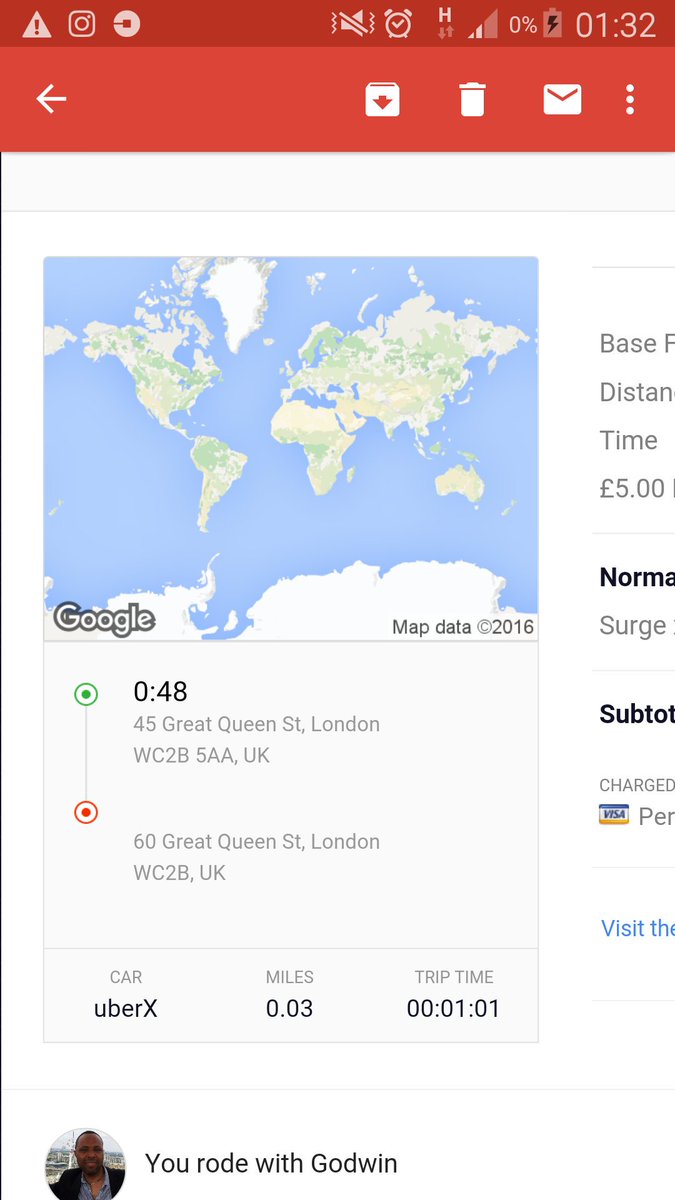Tap the Google logo on the map
Image resolution: width=675 pixels, height=1200 pixels.
pos(105,619)
